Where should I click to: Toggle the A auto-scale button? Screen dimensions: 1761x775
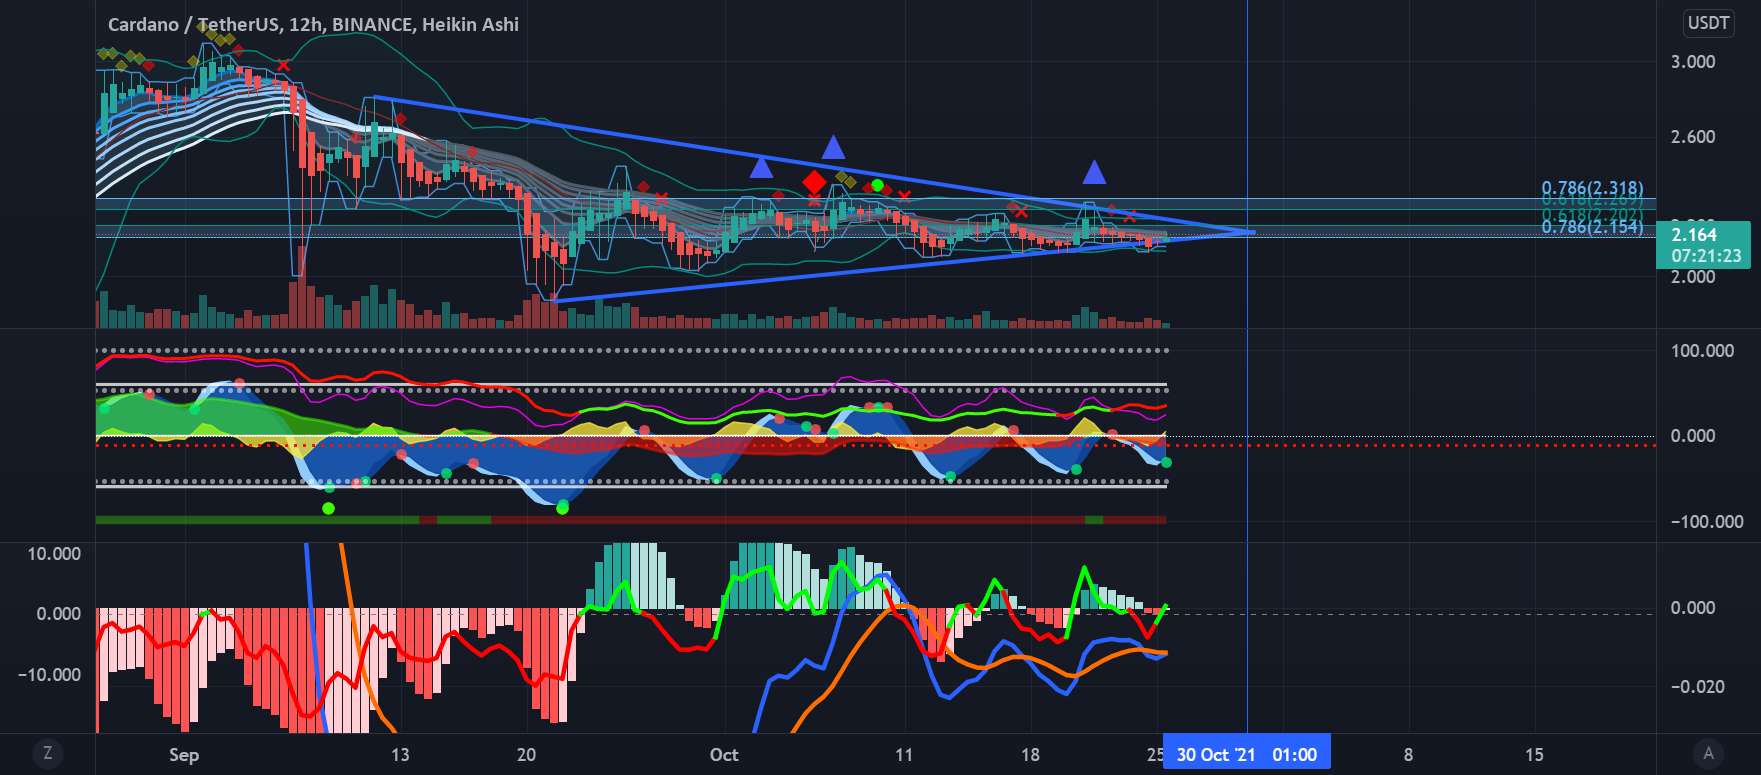[1708, 753]
